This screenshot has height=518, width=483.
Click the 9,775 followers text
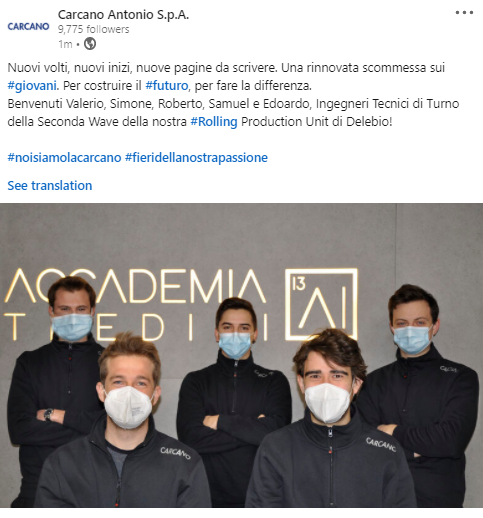pyautogui.click(x=94, y=29)
